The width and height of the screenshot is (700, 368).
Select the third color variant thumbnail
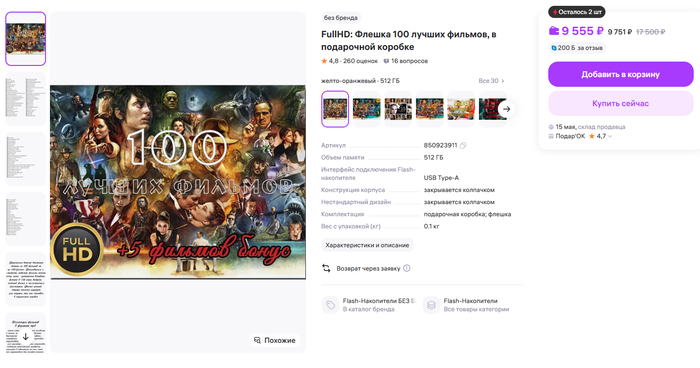[x=398, y=109]
